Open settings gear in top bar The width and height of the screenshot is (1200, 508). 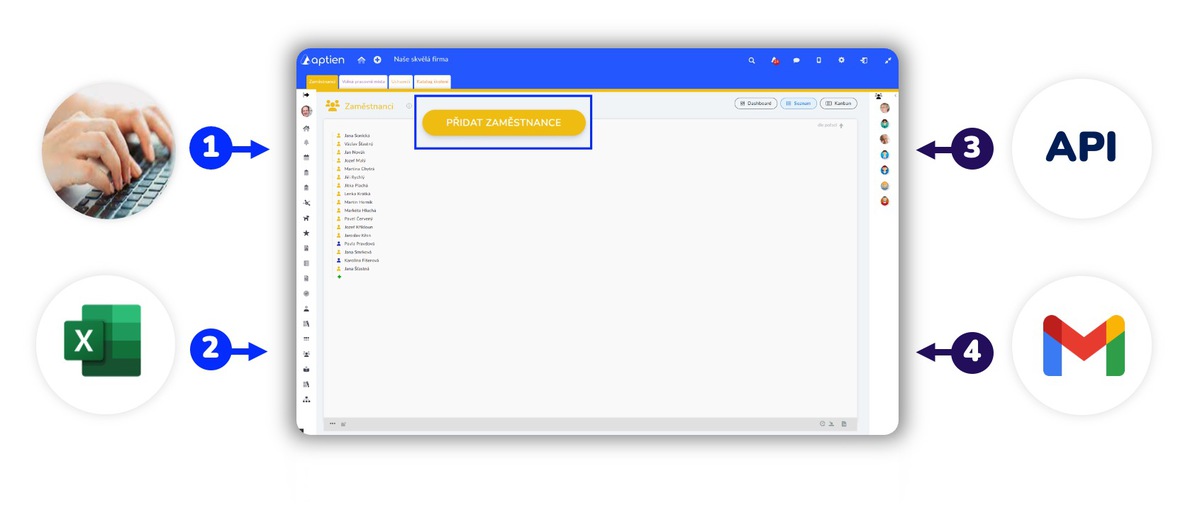pos(842,60)
